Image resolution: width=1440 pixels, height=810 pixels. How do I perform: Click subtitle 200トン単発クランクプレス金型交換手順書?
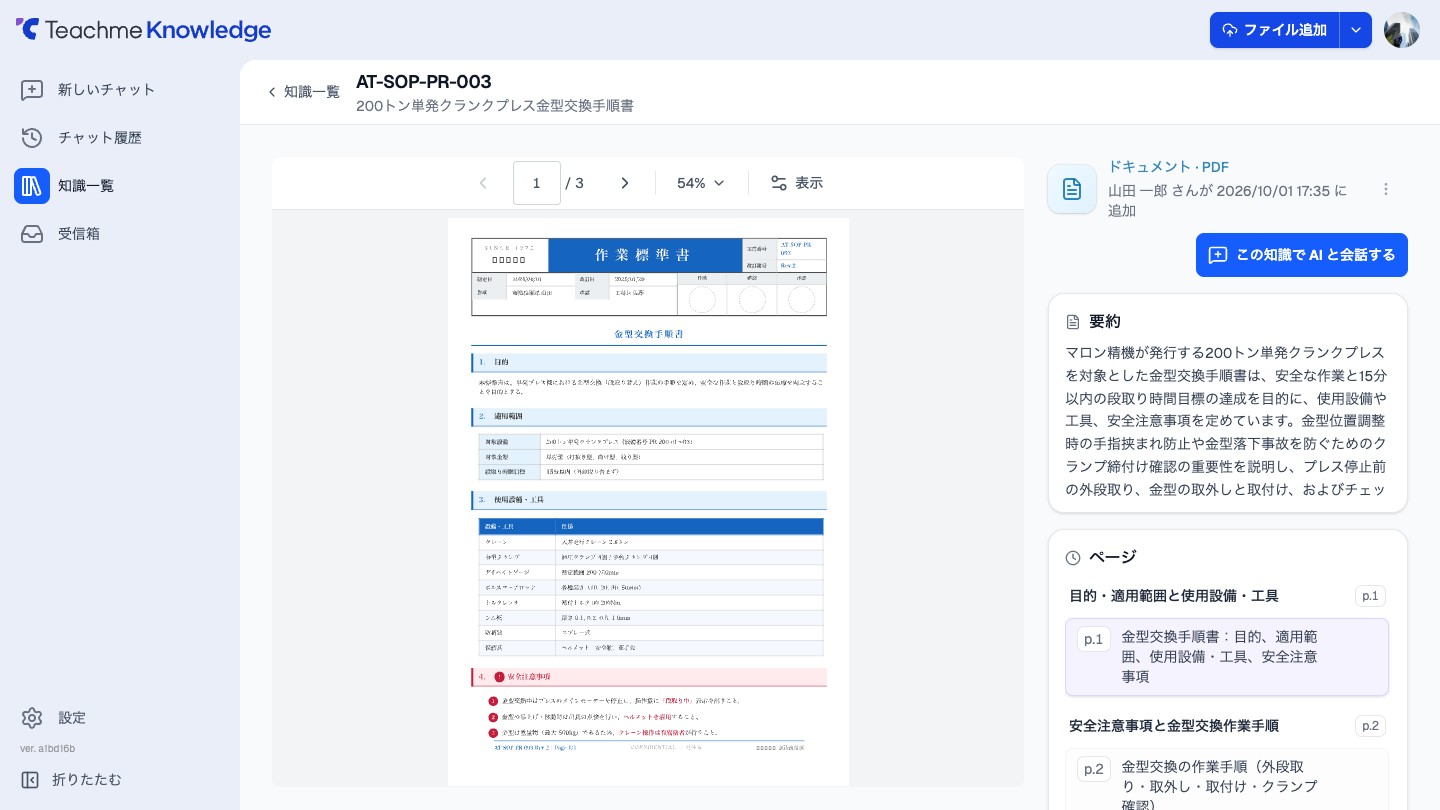click(x=495, y=106)
